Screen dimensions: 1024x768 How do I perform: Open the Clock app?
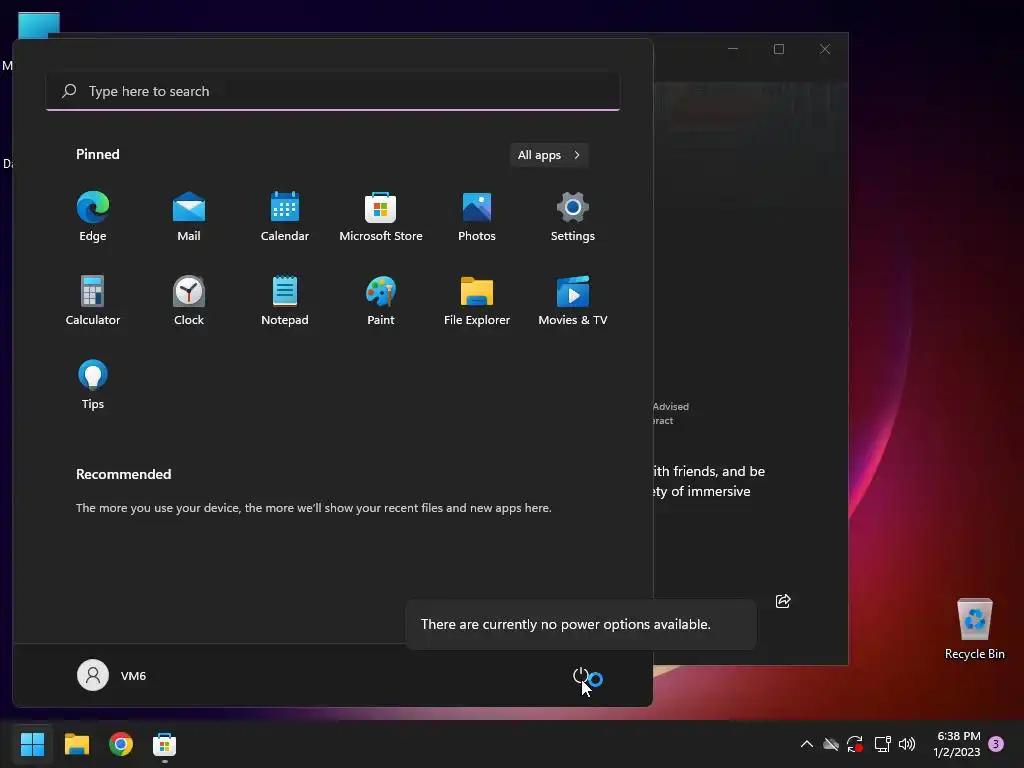pos(189,300)
